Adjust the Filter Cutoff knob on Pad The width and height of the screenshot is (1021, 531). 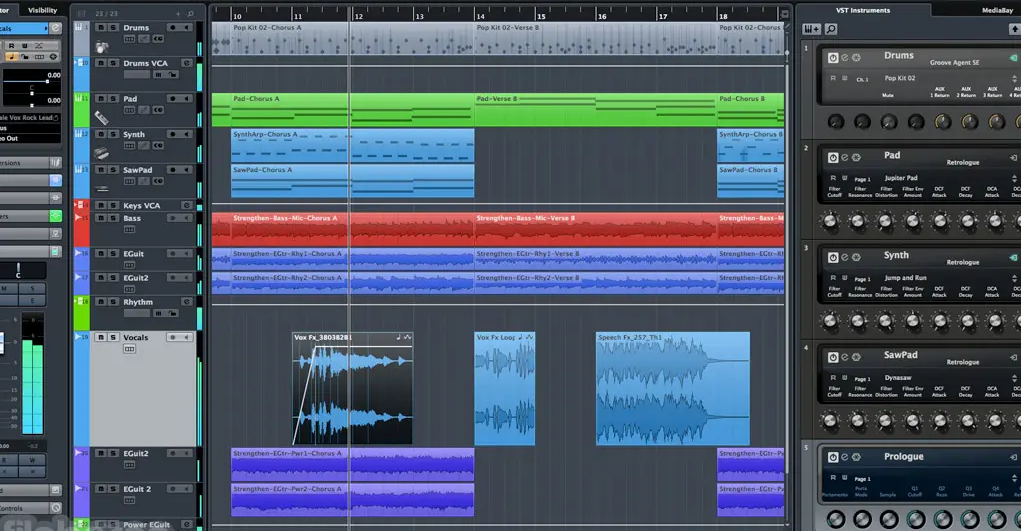click(830, 221)
